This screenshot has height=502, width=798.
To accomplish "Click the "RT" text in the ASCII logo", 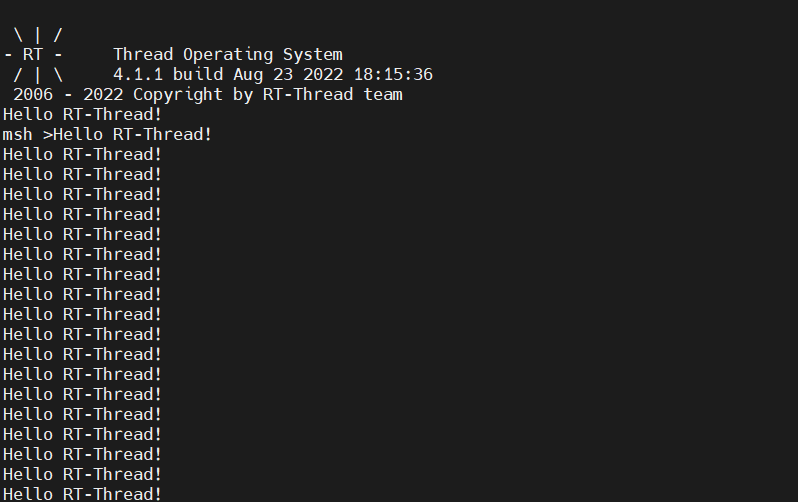I will click(x=32, y=55).
